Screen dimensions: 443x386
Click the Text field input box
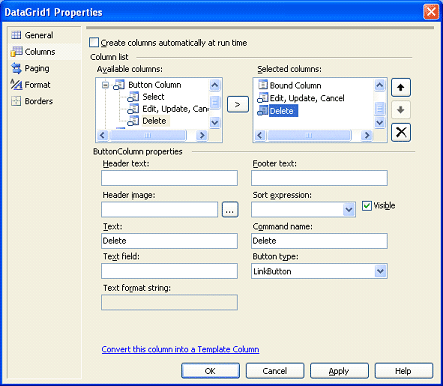169,271
